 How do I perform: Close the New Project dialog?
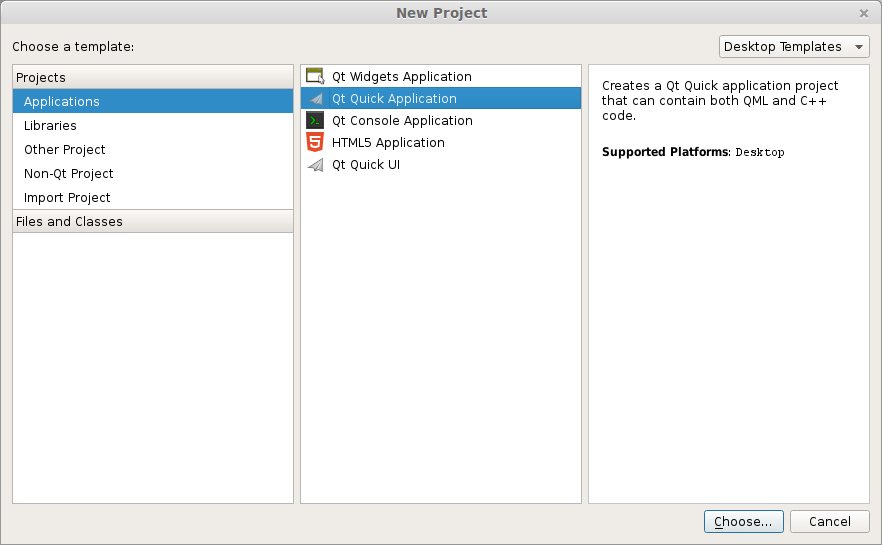click(864, 13)
